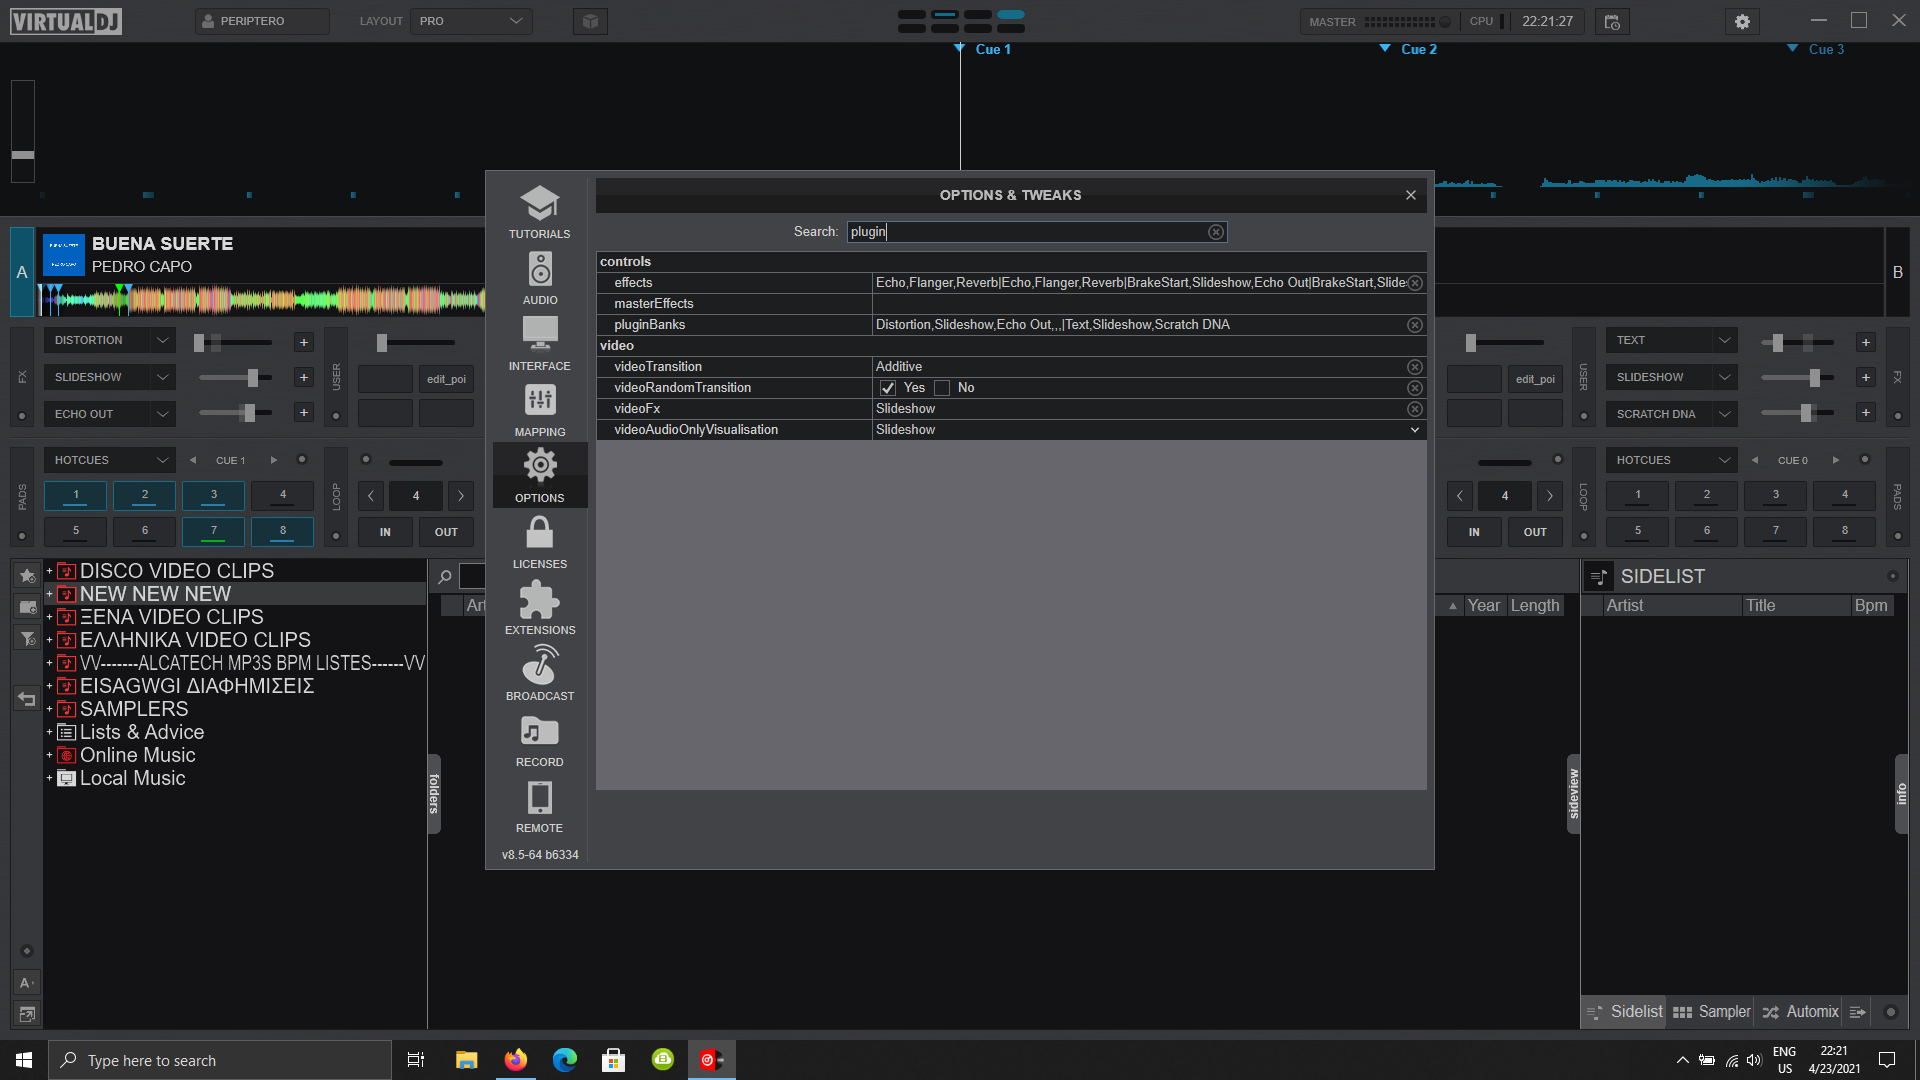Open deck A Distortion effect dropdown
The width and height of the screenshot is (1920, 1080).
[x=109, y=341]
